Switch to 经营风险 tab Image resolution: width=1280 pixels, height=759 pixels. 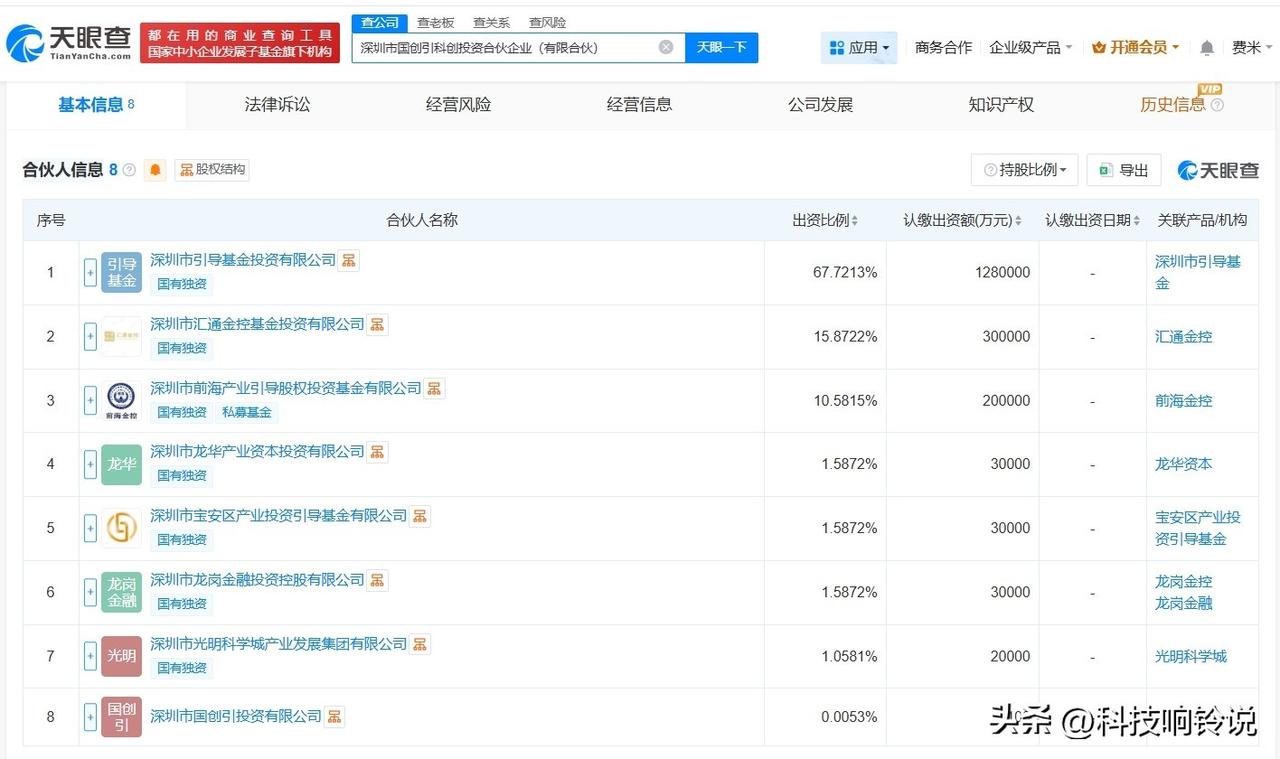tap(458, 104)
